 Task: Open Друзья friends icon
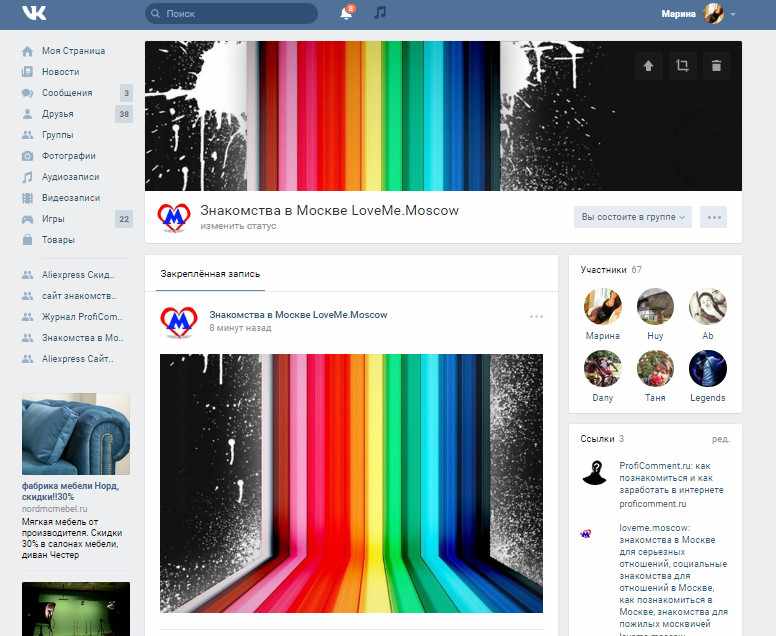28,114
